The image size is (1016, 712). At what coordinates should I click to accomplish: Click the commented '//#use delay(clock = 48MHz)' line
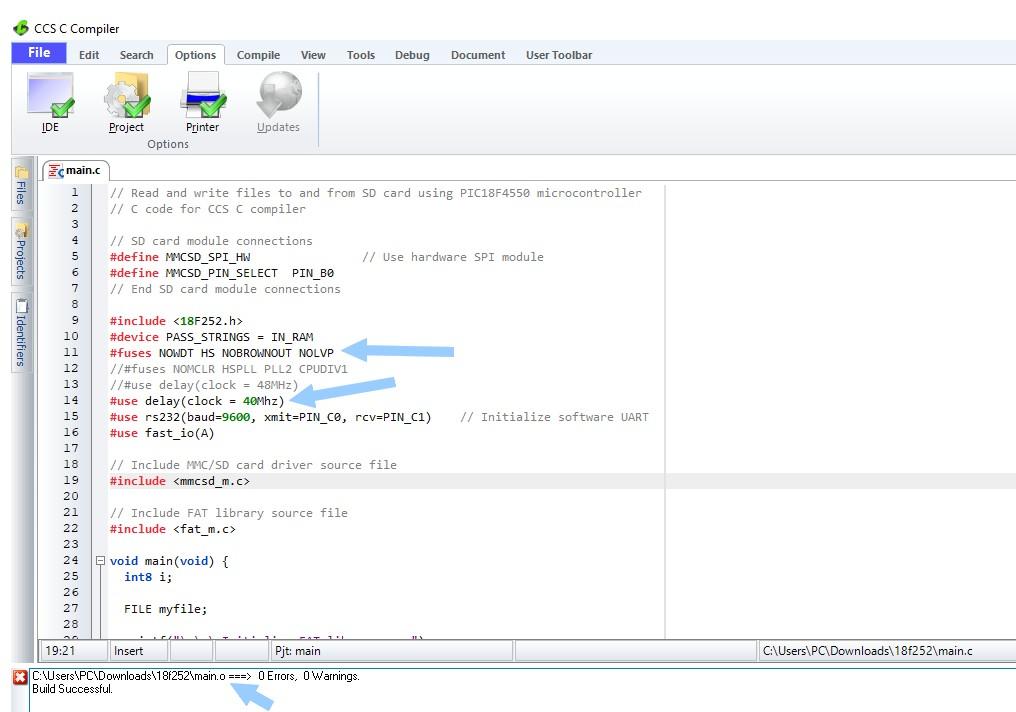(204, 385)
